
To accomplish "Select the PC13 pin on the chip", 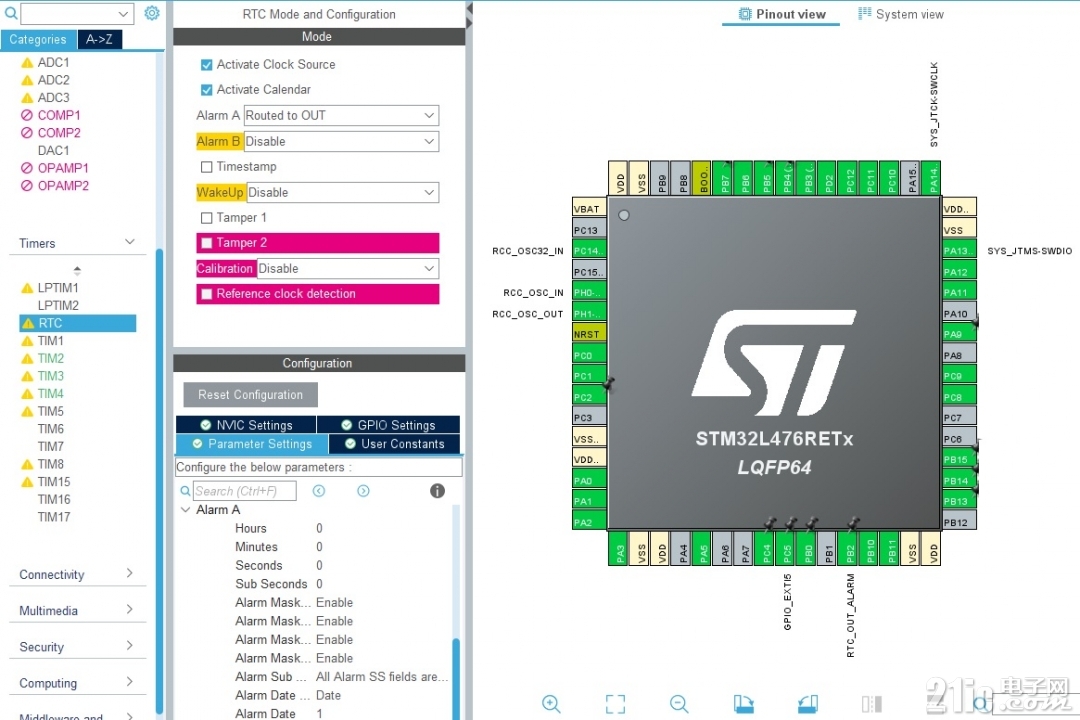I will coord(589,230).
